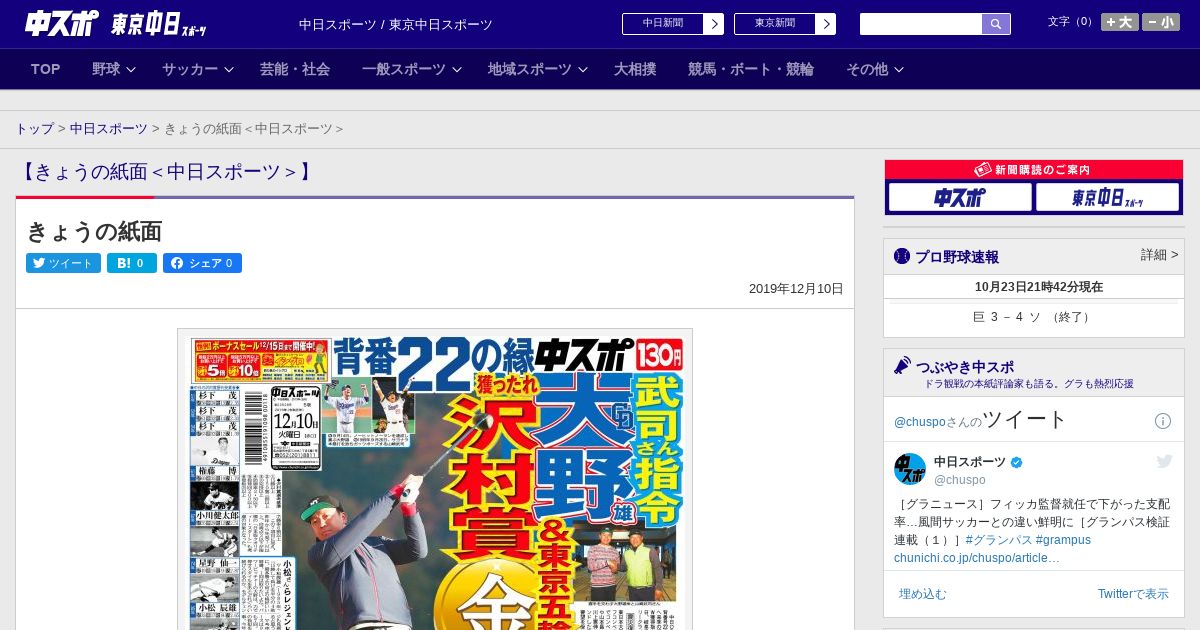This screenshot has width=1200, height=630.
Task: Click Twitterで表示 link
Action: [1133, 594]
